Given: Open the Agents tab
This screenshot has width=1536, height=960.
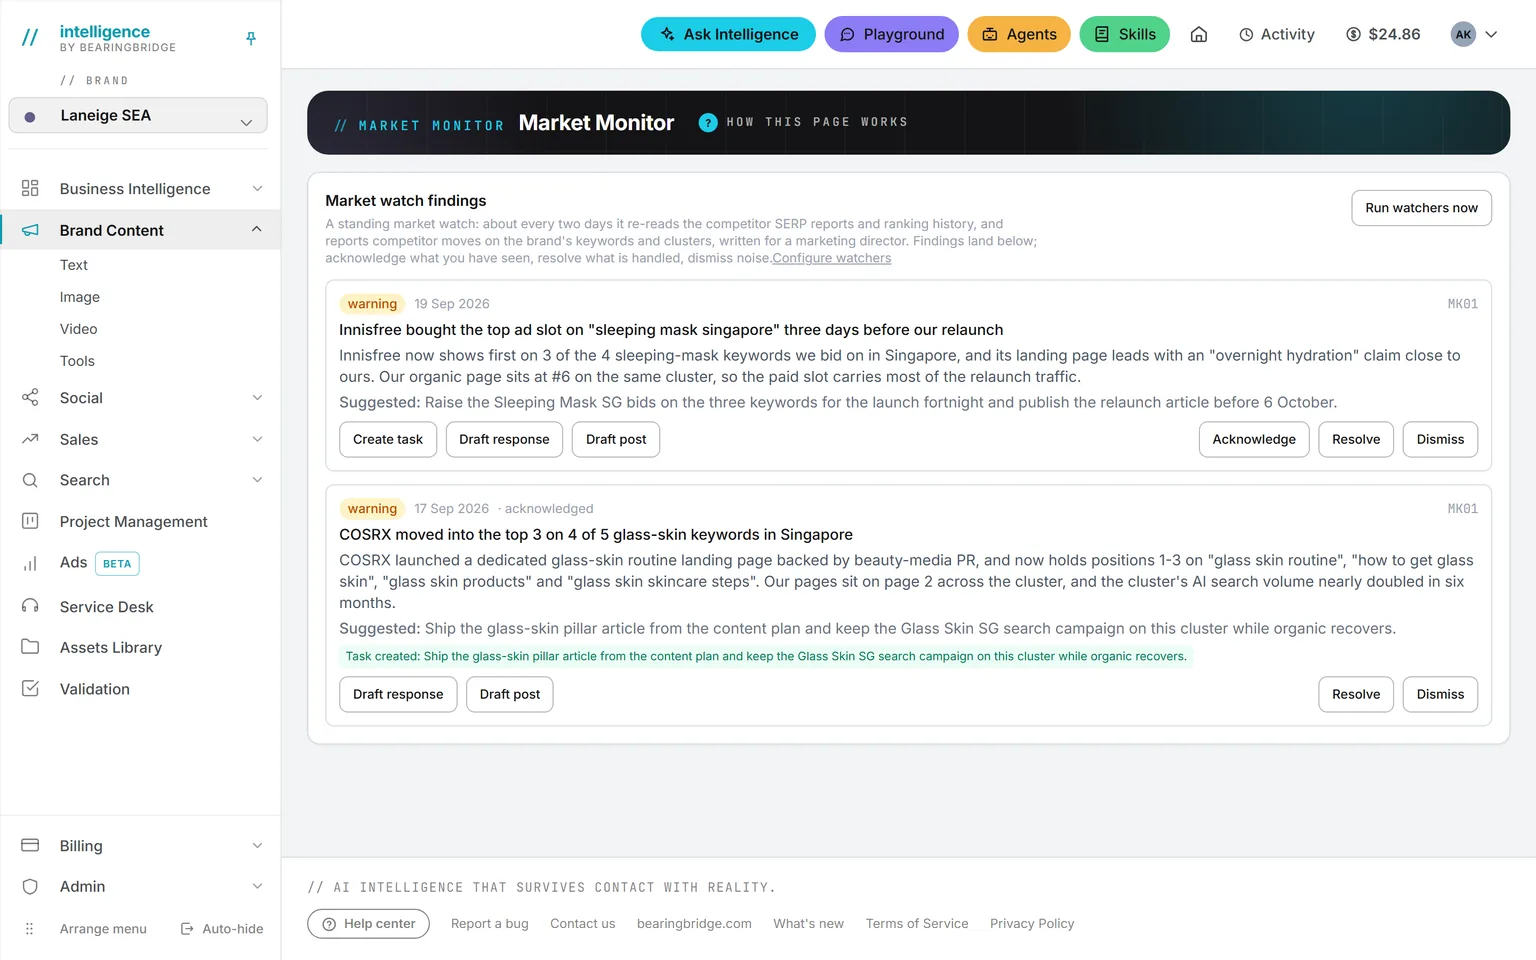Looking at the screenshot, I should pyautogui.click(x=1019, y=34).
